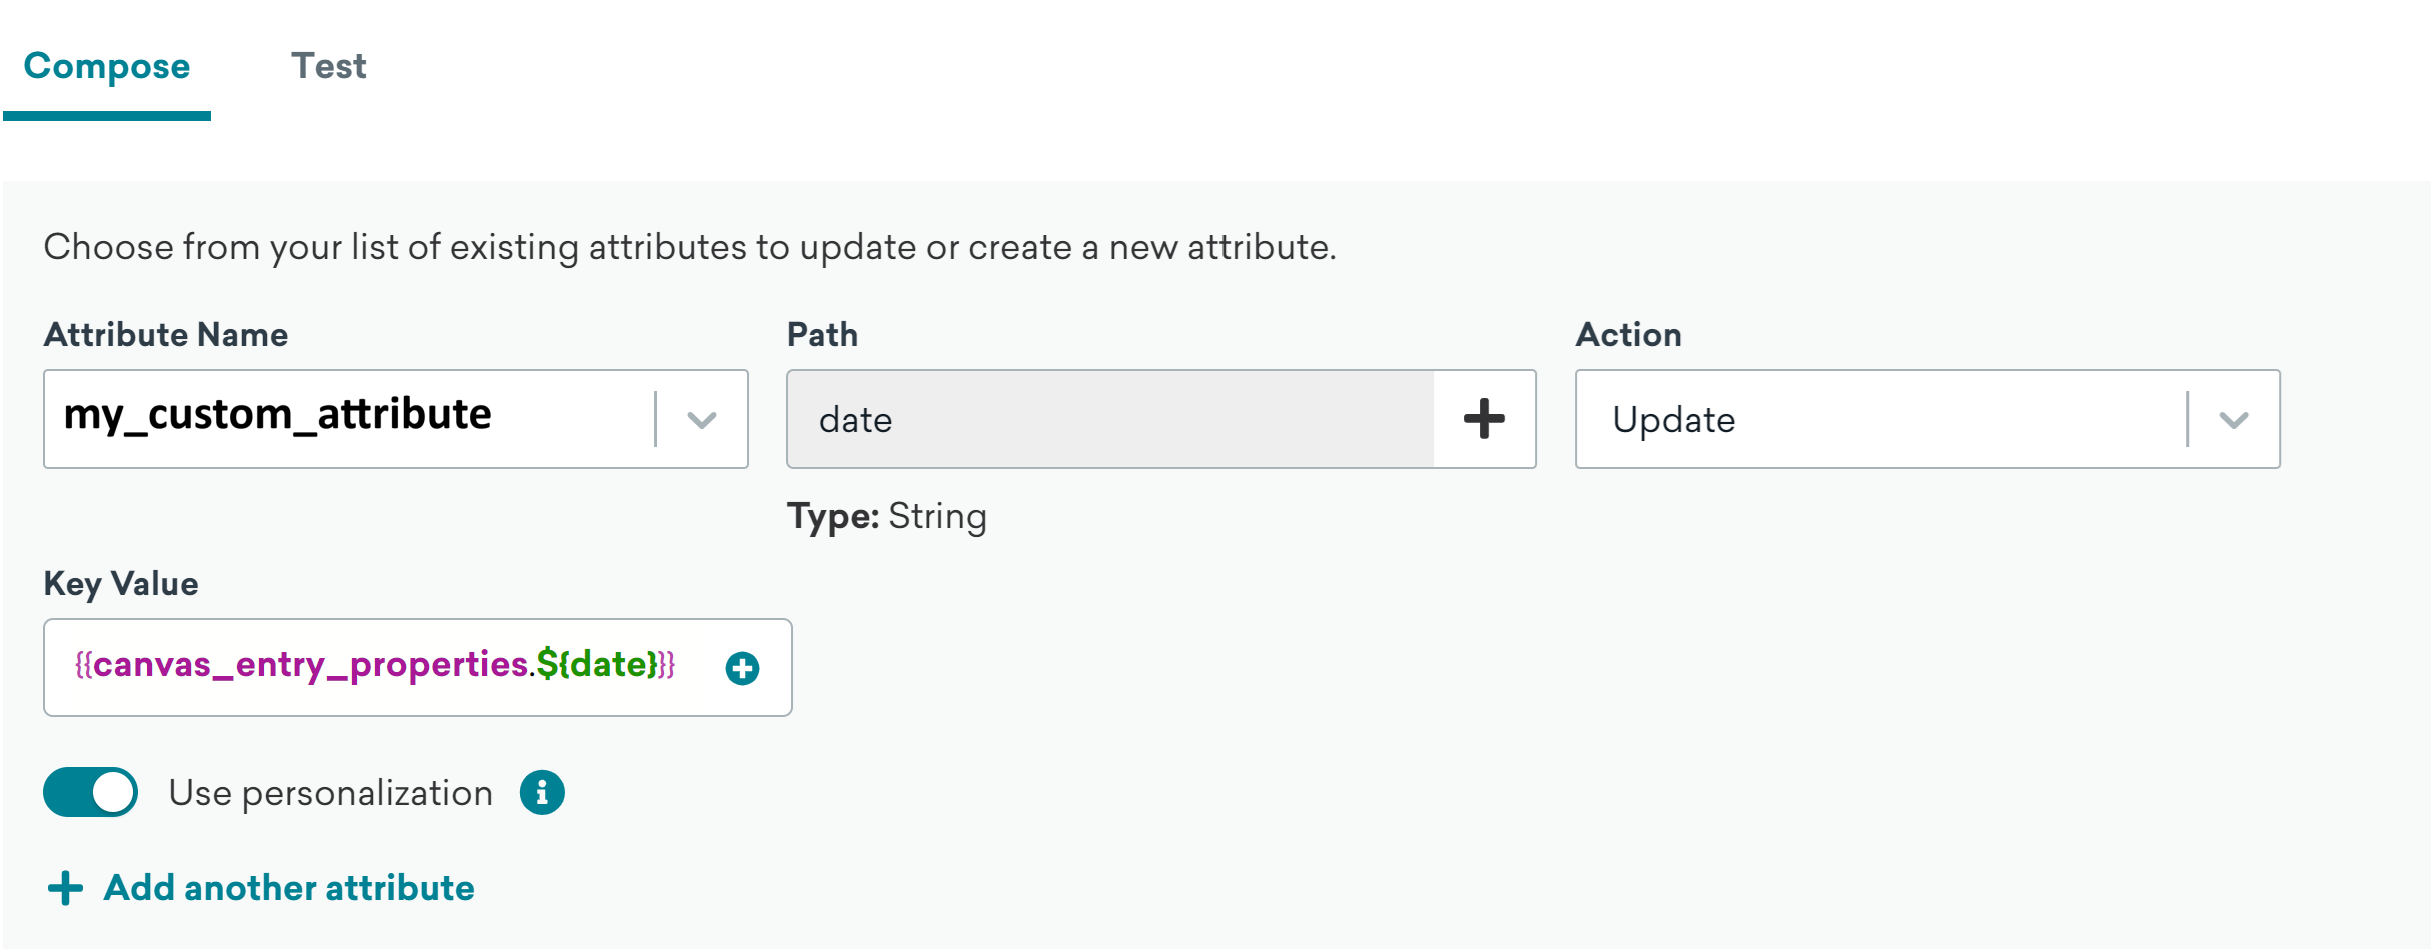
Task: Click the plus icon beside Add another attribute
Action: pos(66,888)
